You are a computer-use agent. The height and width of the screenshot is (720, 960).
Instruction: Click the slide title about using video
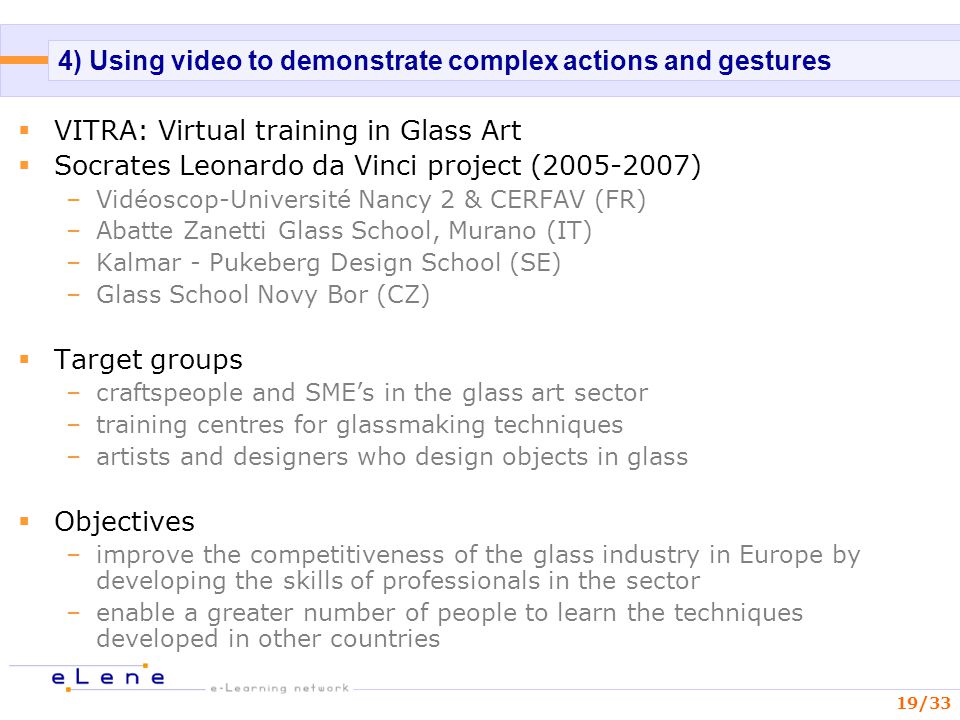tap(444, 61)
